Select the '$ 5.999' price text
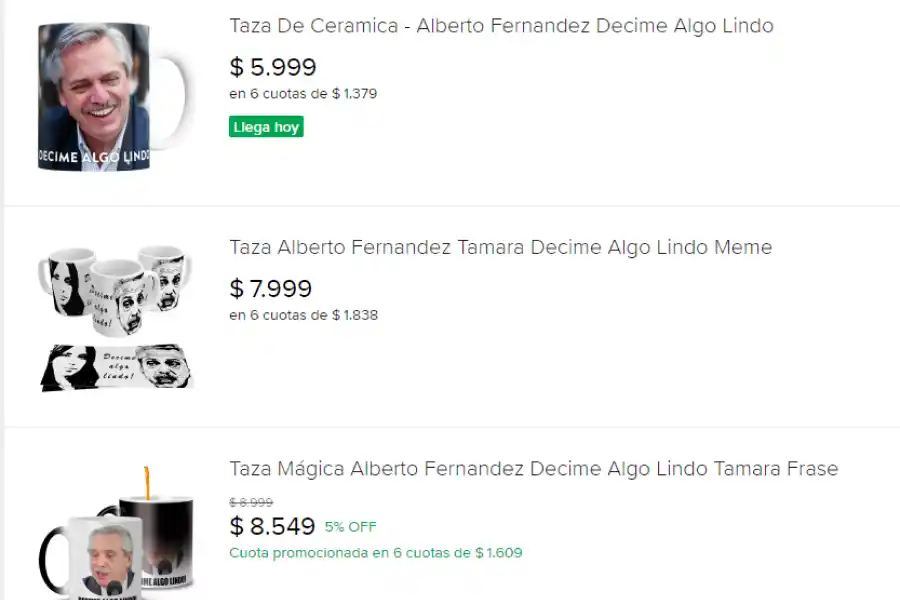 tap(272, 67)
